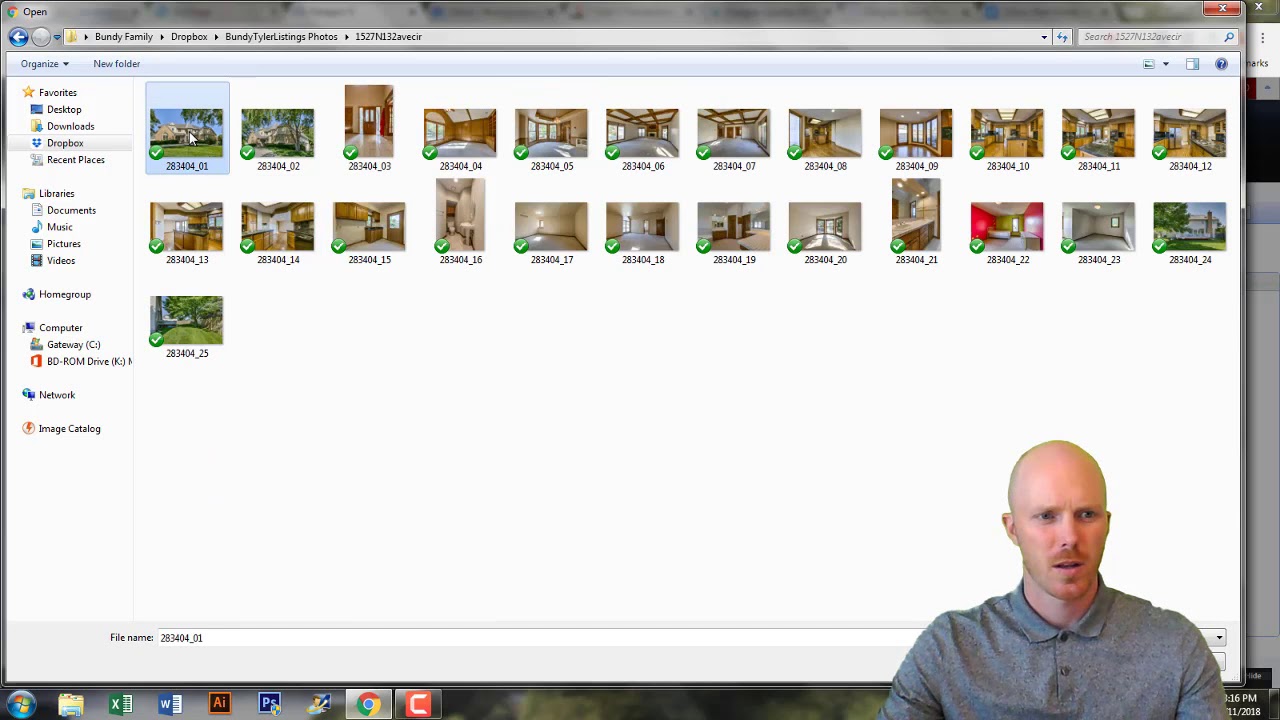Click the Help question mark icon
The width and height of the screenshot is (1280, 720).
click(x=1221, y=64)
